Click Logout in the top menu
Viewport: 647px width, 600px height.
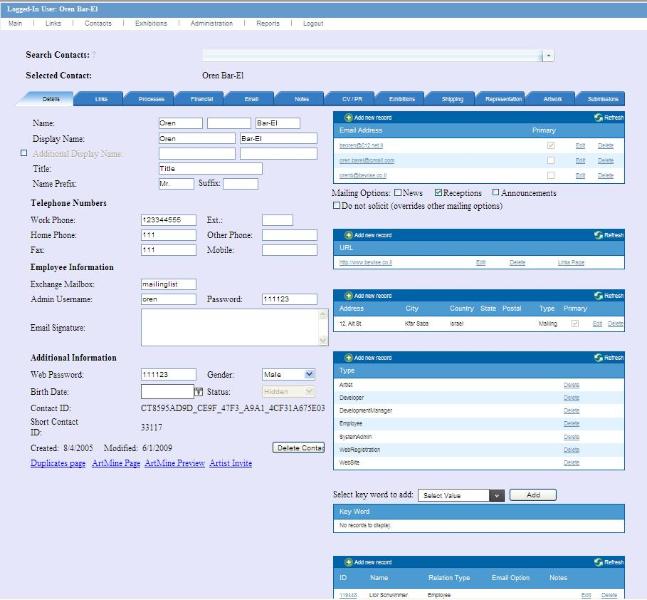pos(313,24)
